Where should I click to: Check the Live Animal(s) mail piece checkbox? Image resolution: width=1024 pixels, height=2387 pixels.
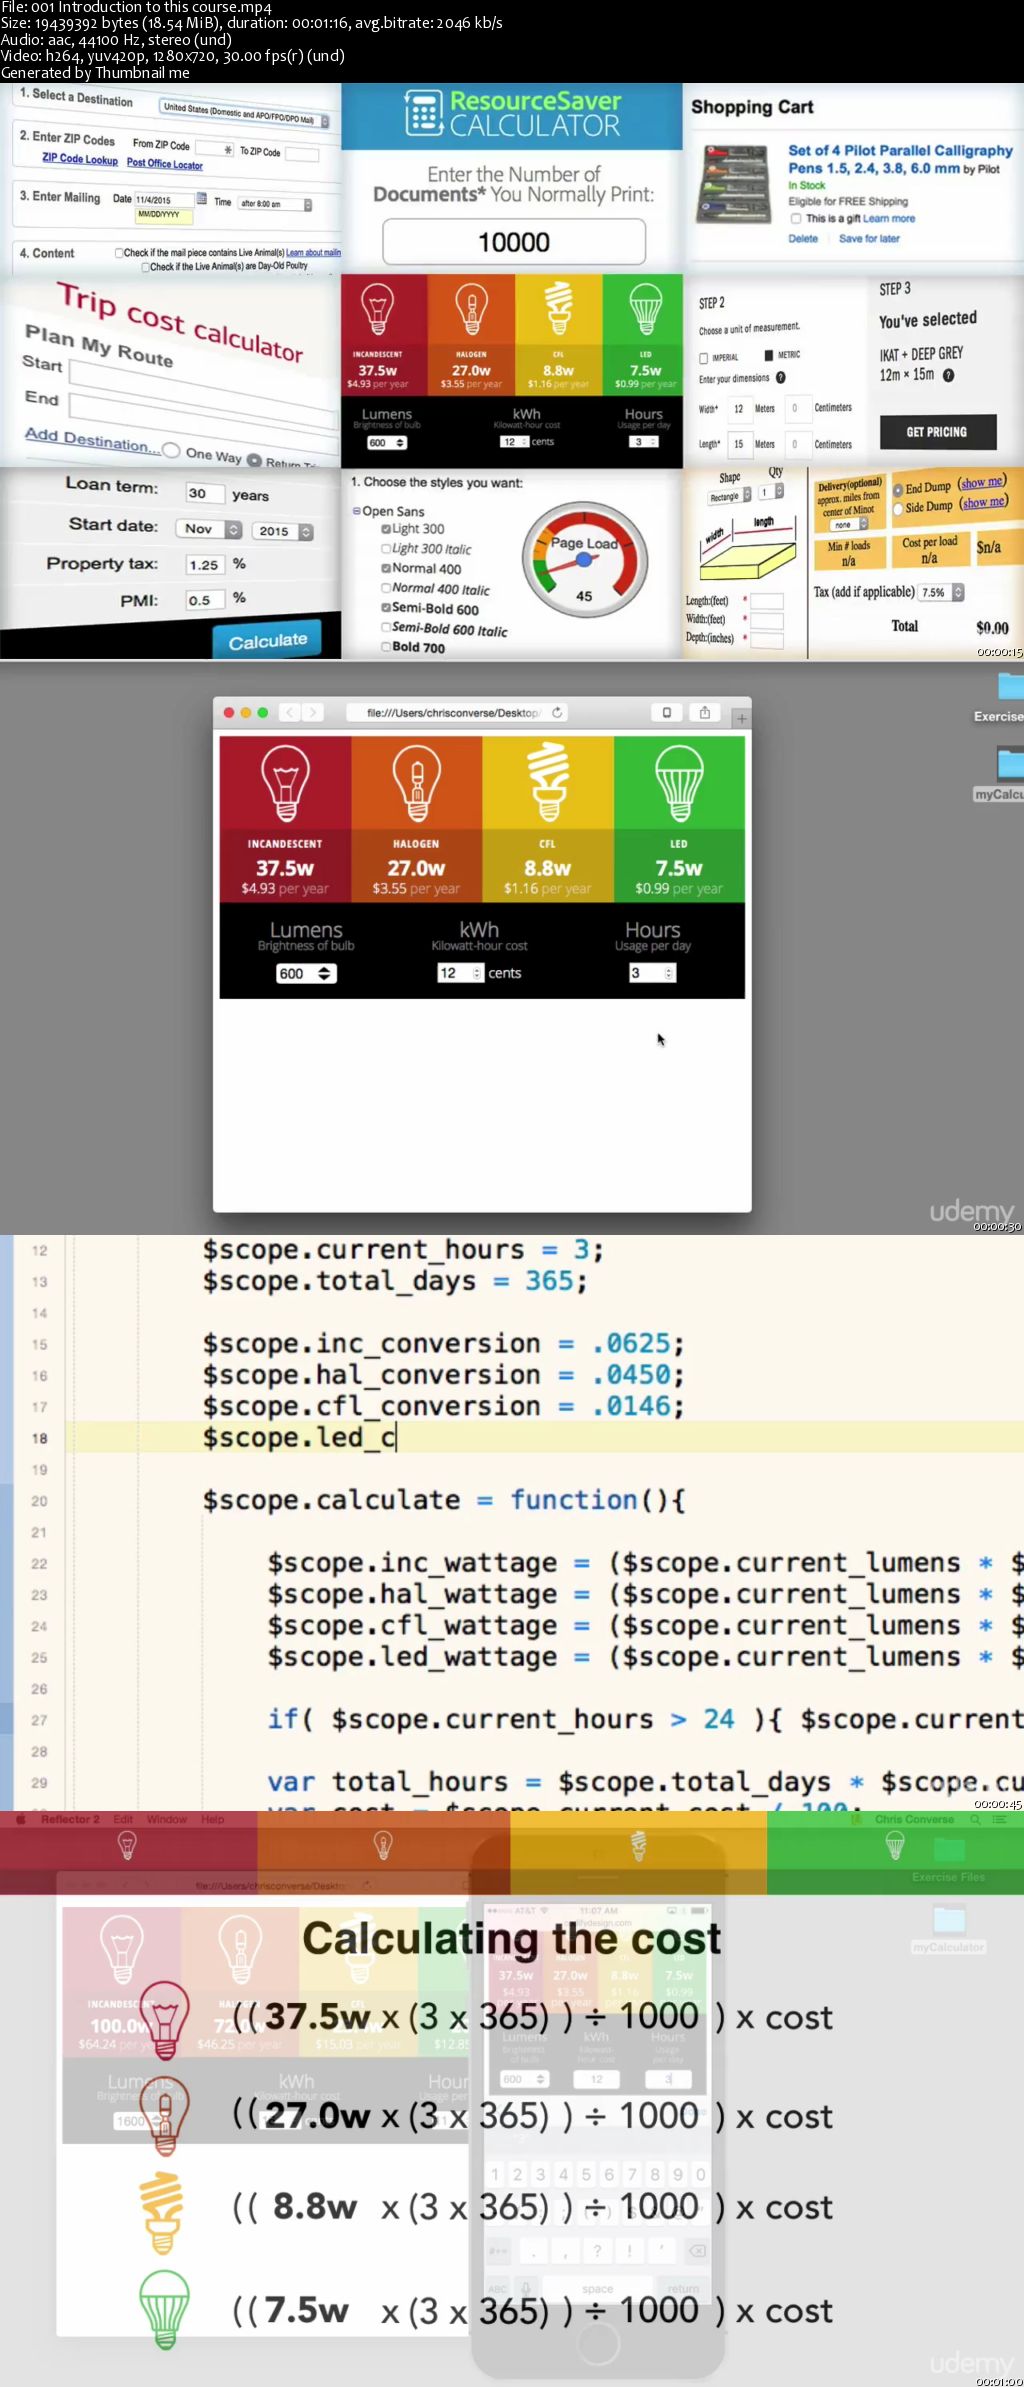[x=118, y=253]
